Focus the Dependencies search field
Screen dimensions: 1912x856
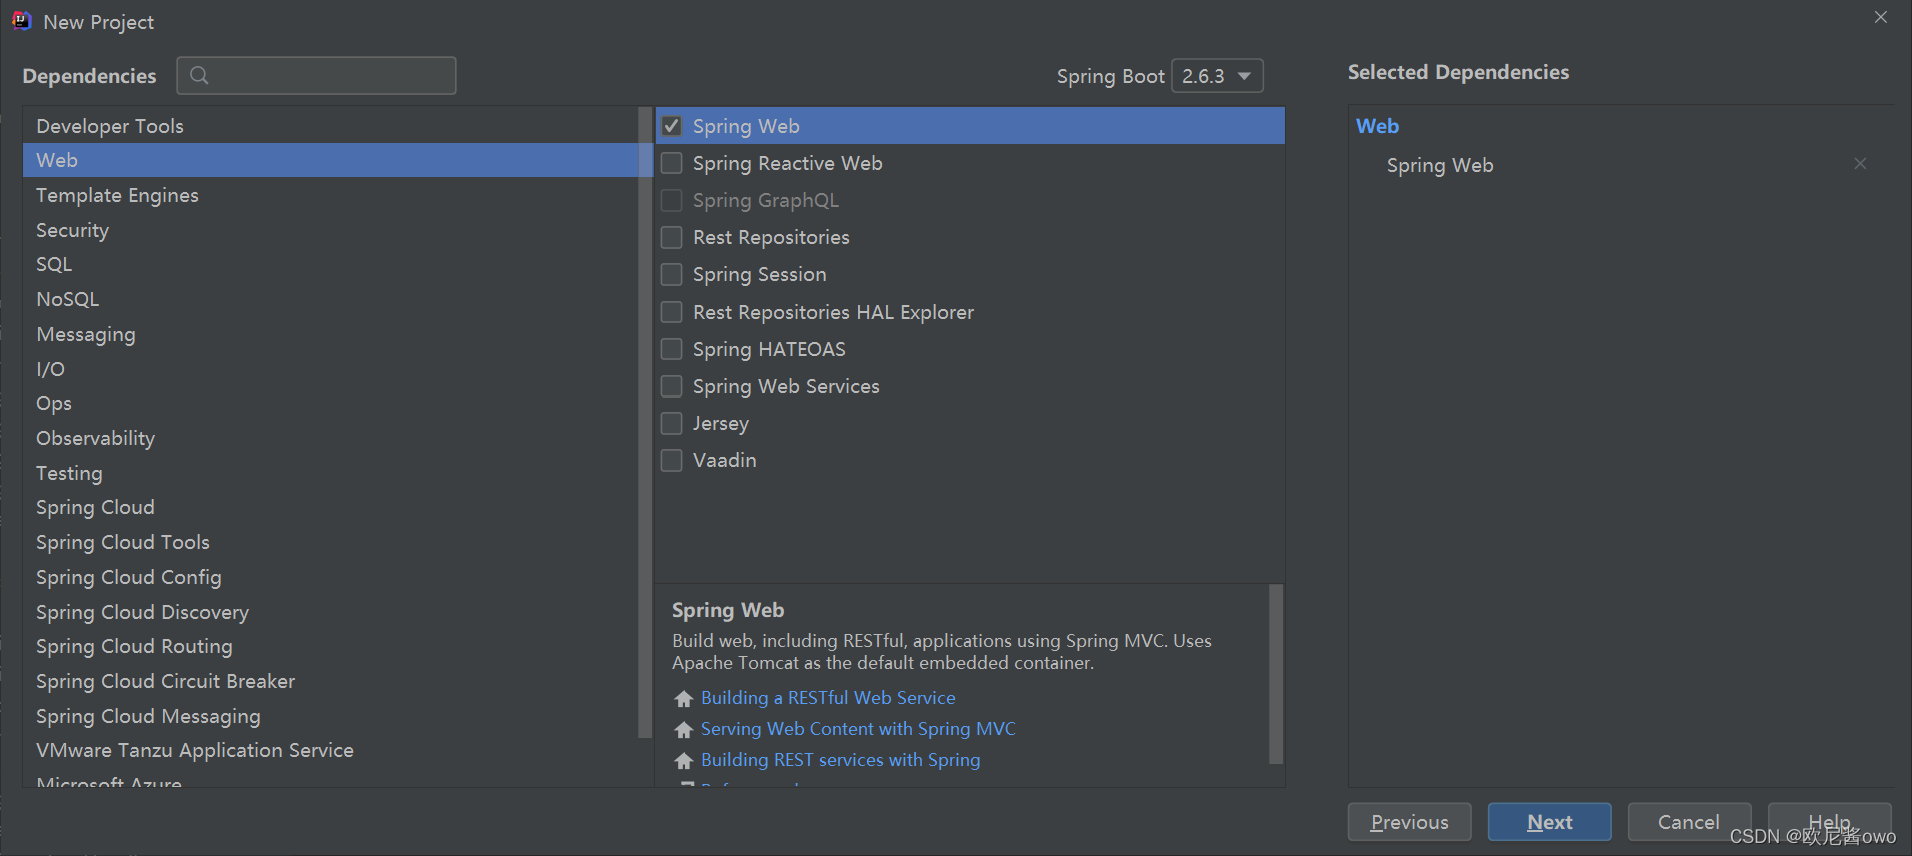coord(316,75)
